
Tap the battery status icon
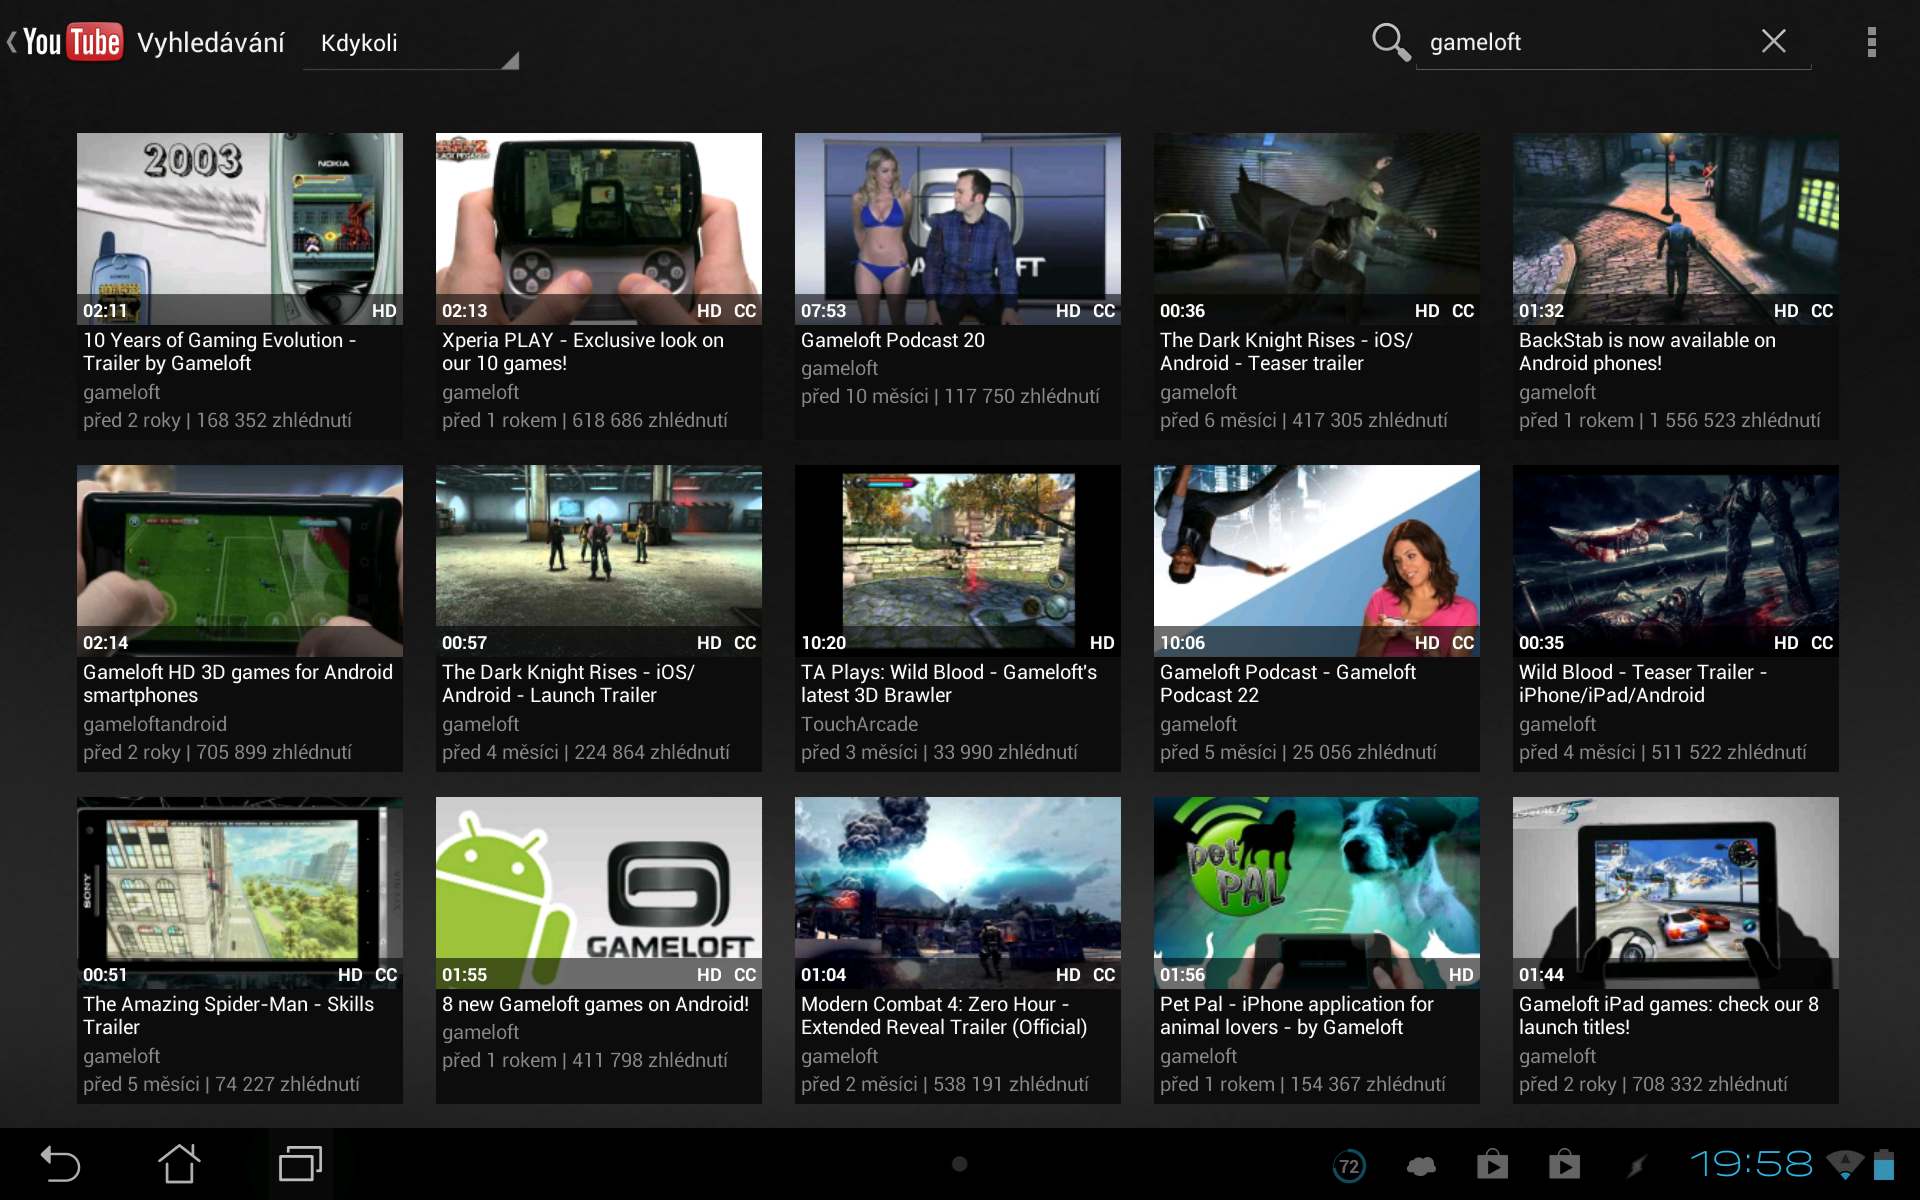(x=1884, y=1164)
